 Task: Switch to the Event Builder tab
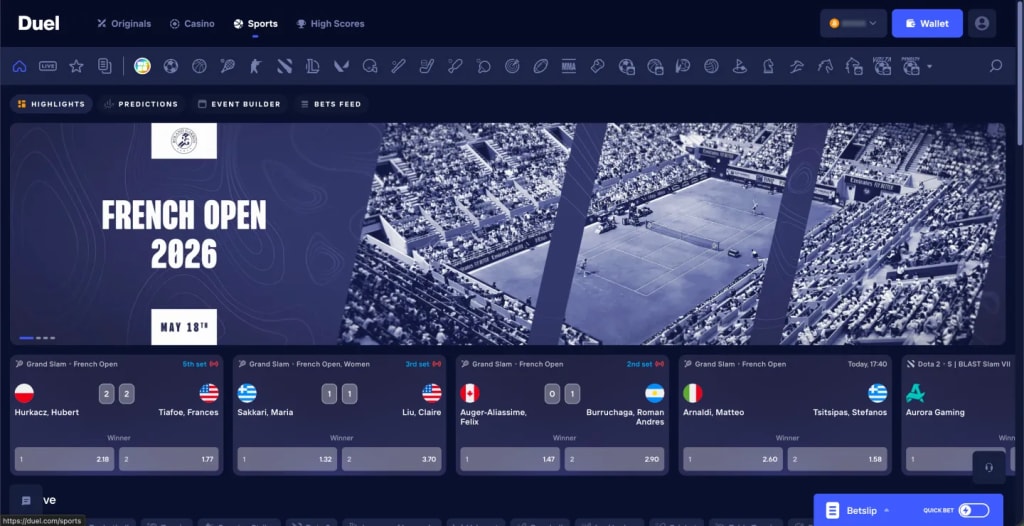click(x=239, y=104)
